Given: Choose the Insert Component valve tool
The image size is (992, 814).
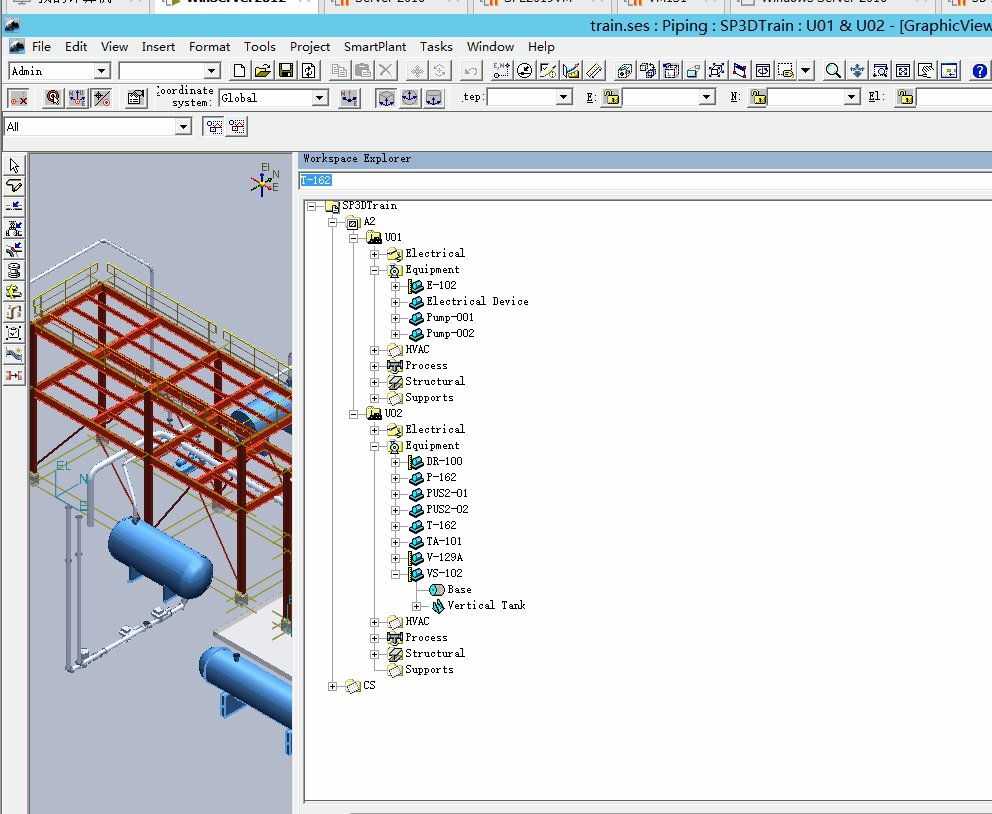Looking at the screenshot, I should point(14,228).
